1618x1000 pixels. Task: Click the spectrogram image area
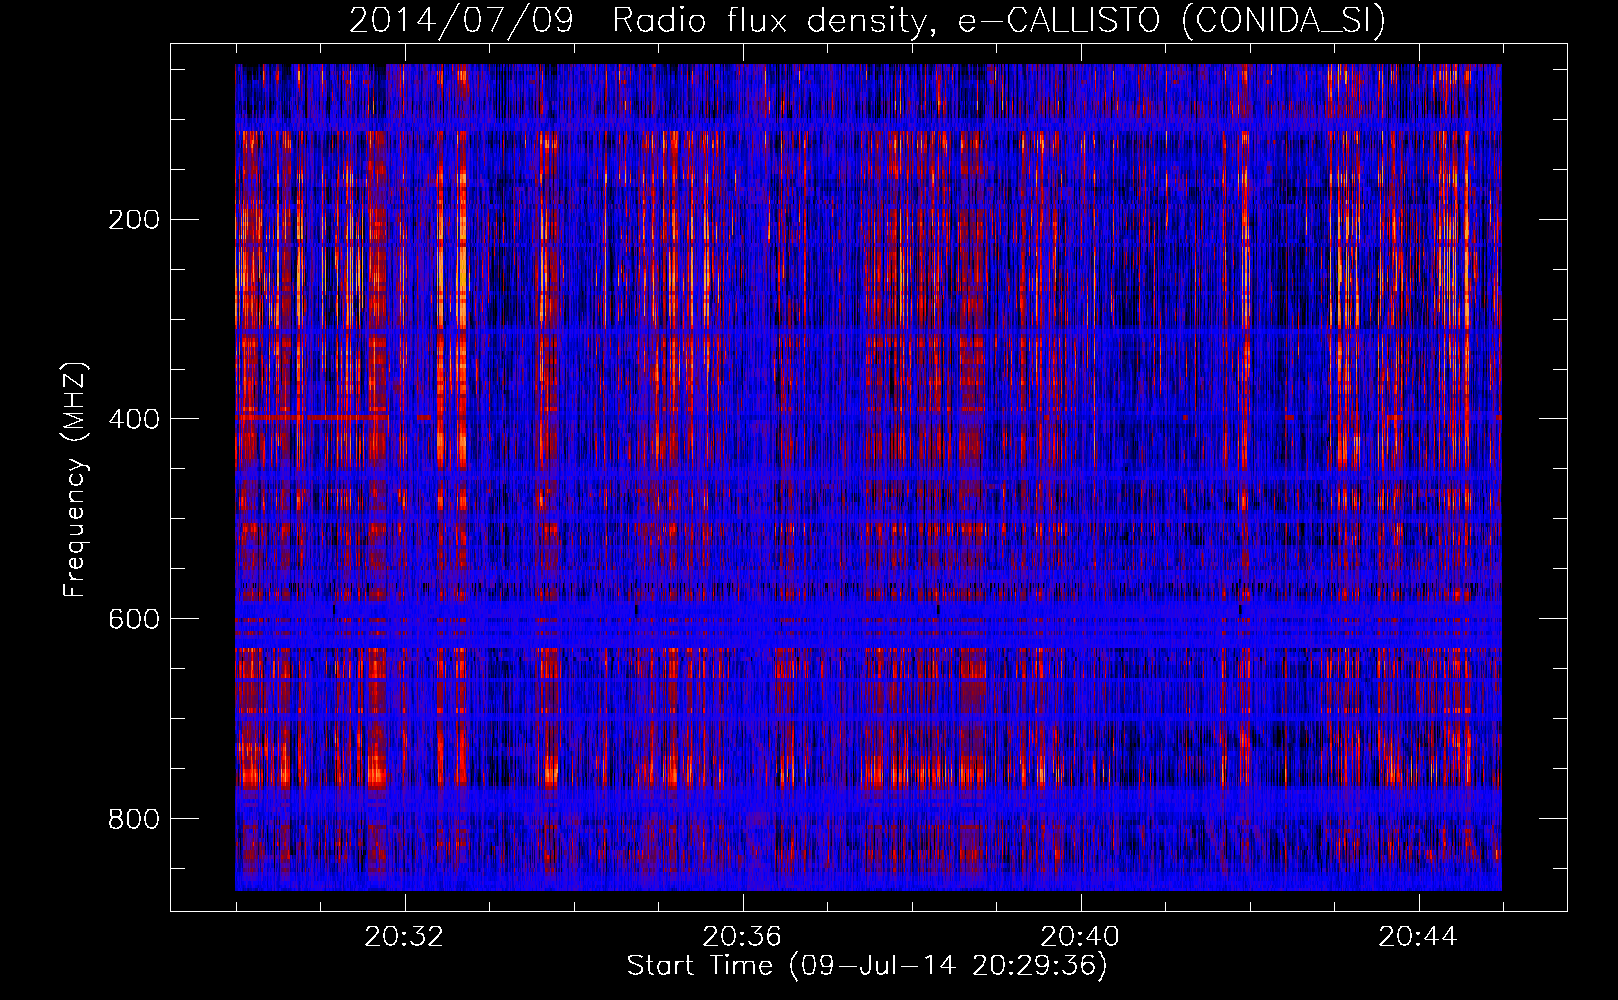point(868,477)
